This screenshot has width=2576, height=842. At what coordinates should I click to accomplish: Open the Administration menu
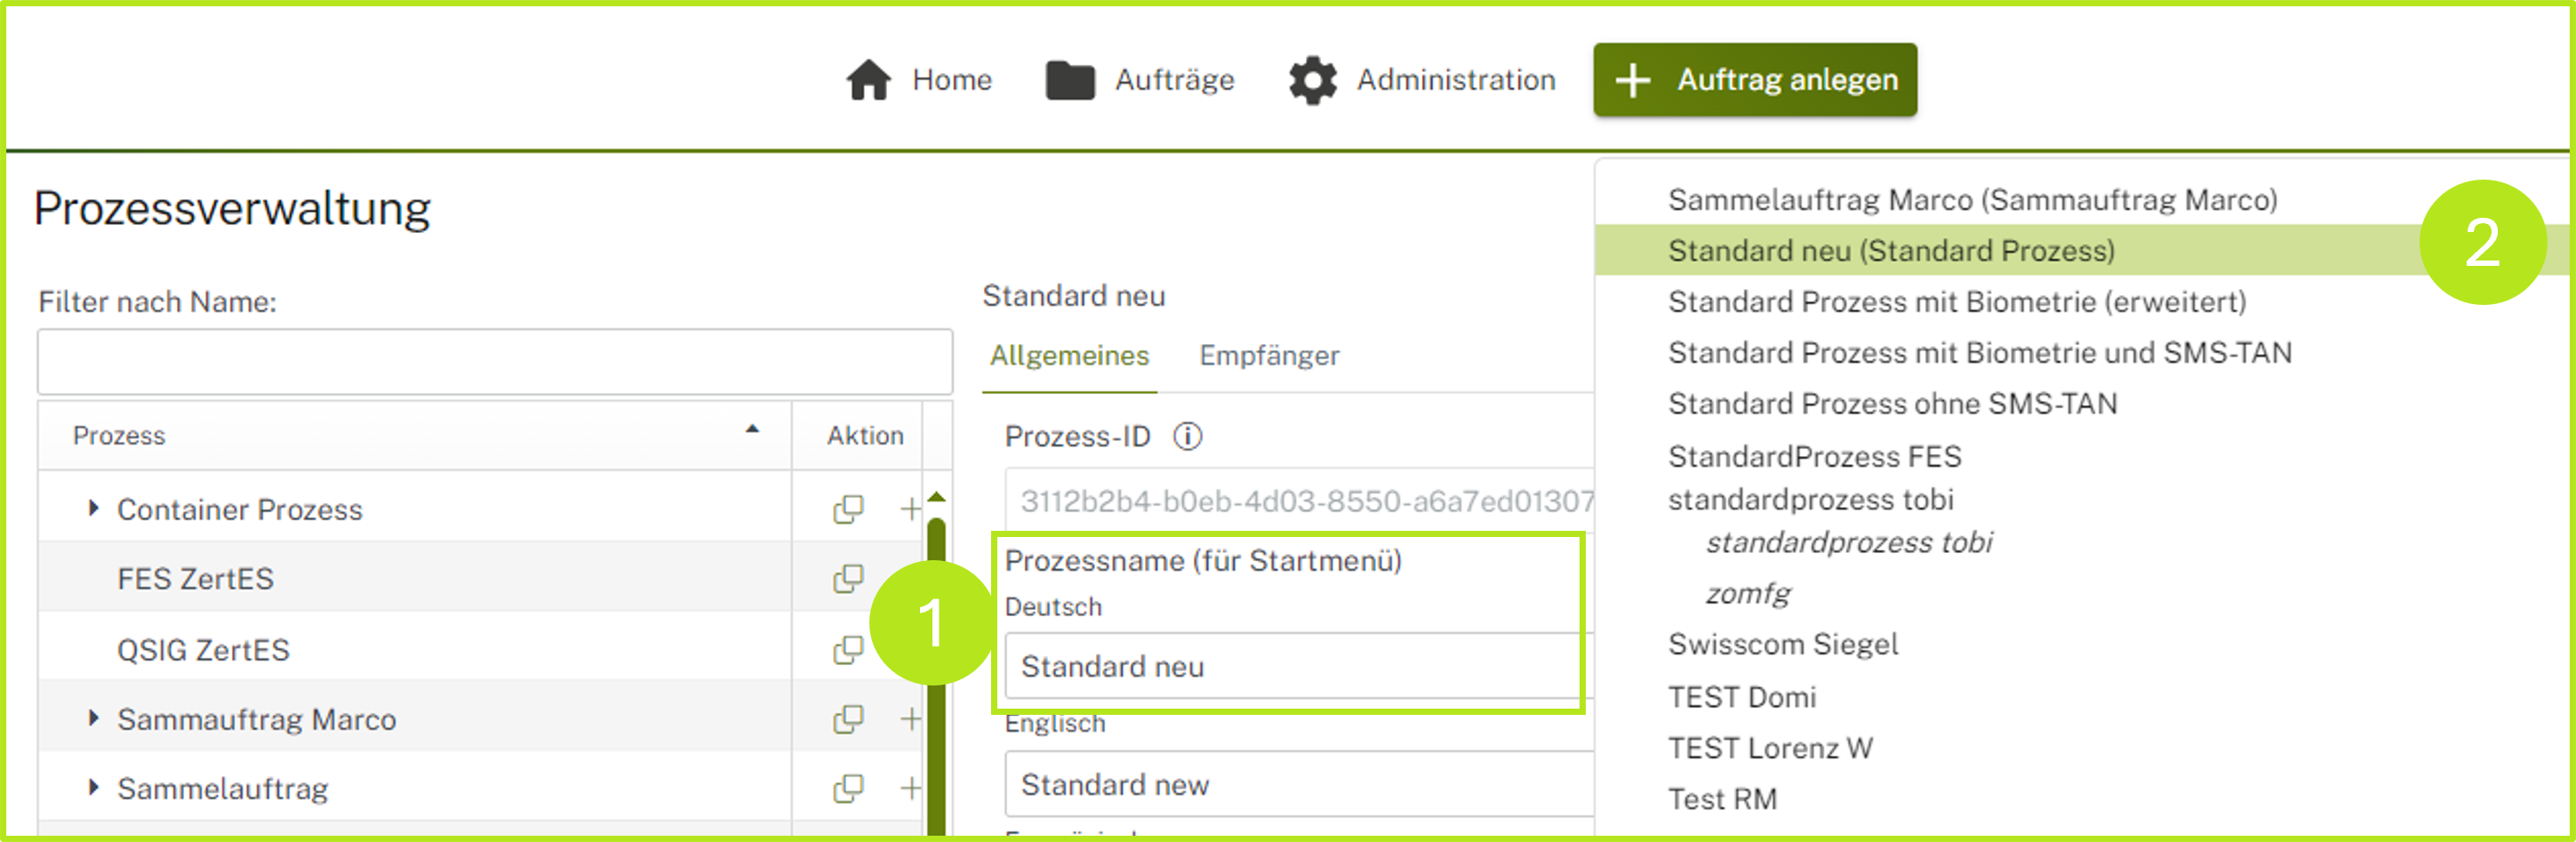tap(1421, 80)
